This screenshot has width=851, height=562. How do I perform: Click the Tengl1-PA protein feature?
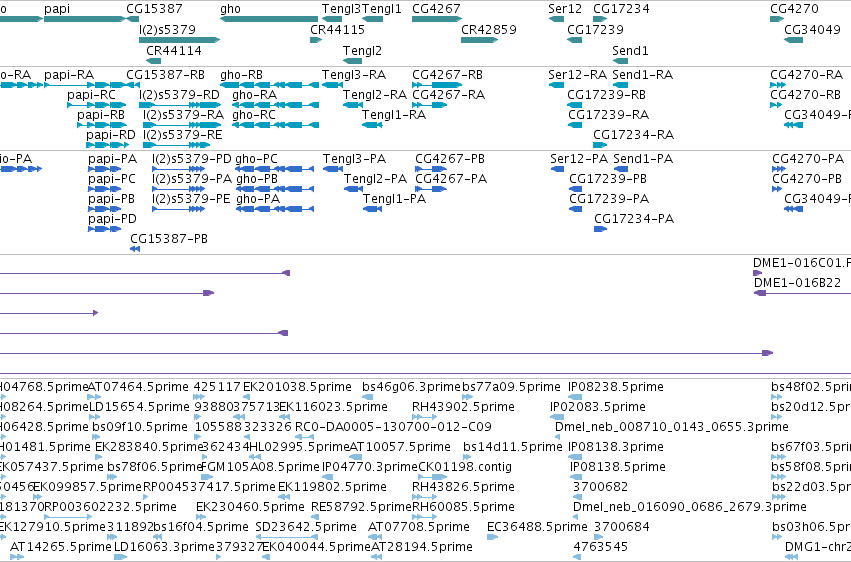click(x=372, y=209)
